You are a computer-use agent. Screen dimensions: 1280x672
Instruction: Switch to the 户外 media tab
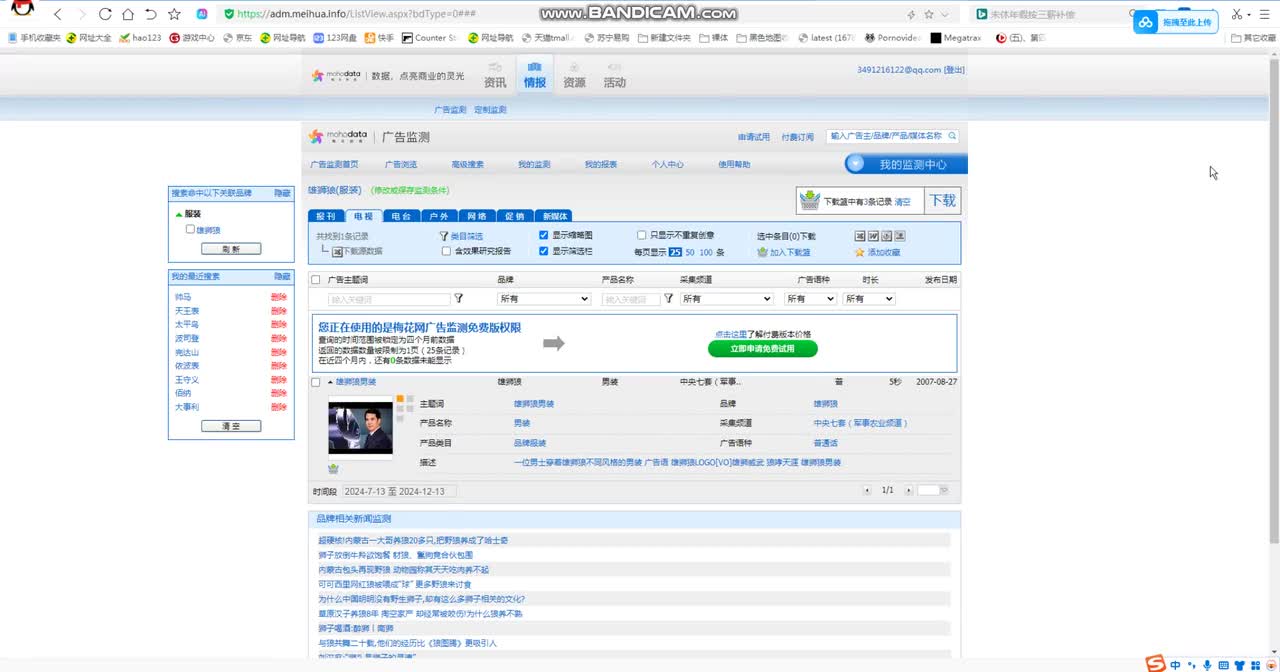click(439, 216)
